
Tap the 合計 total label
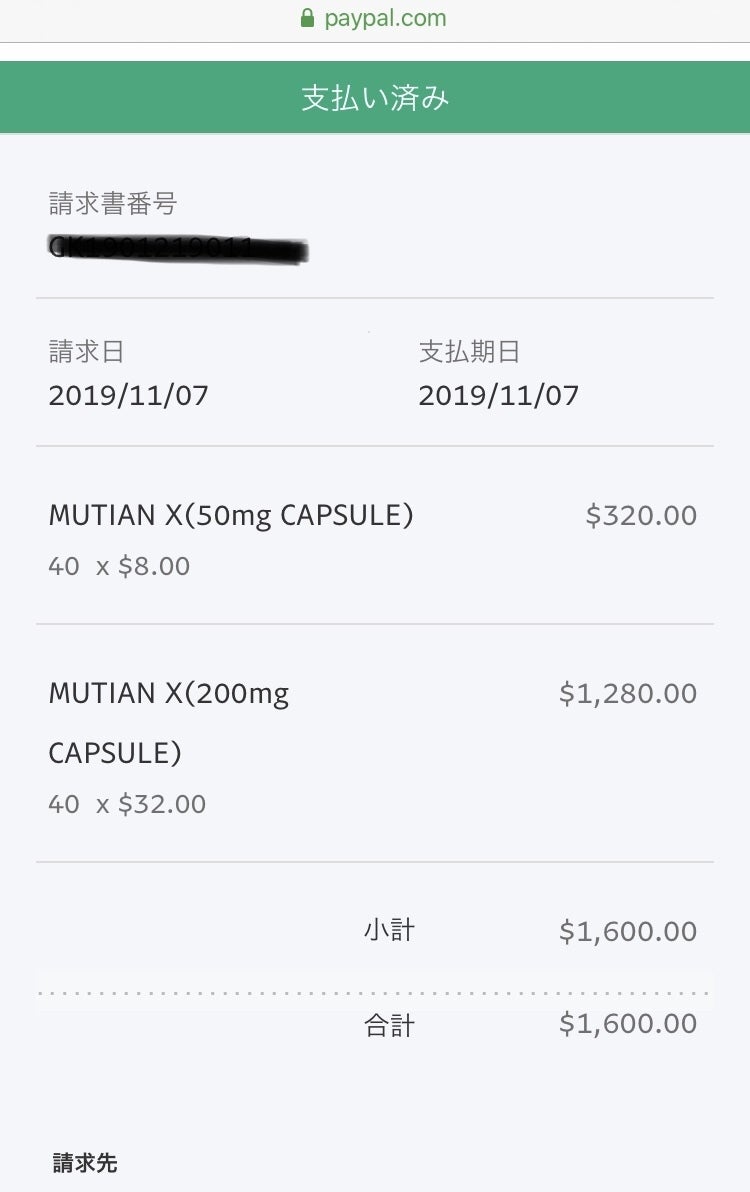tap(389, 1025)
